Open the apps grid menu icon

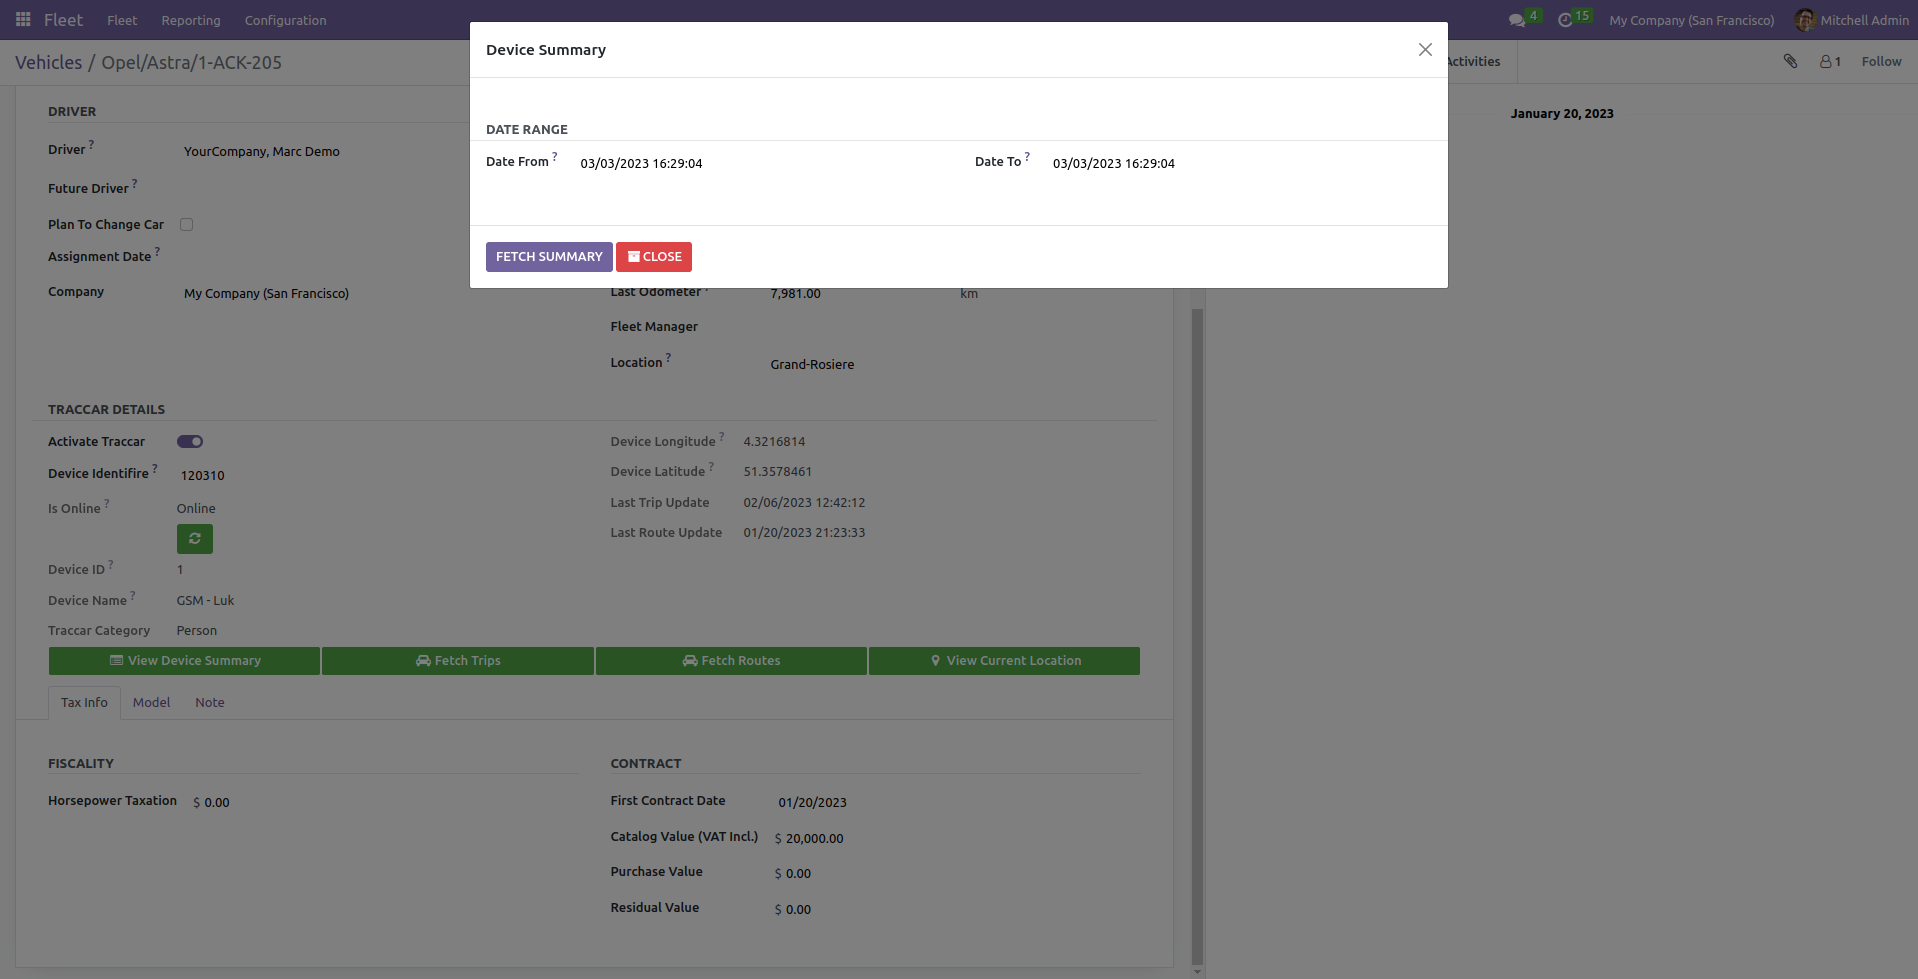click(x=23, y=20)
